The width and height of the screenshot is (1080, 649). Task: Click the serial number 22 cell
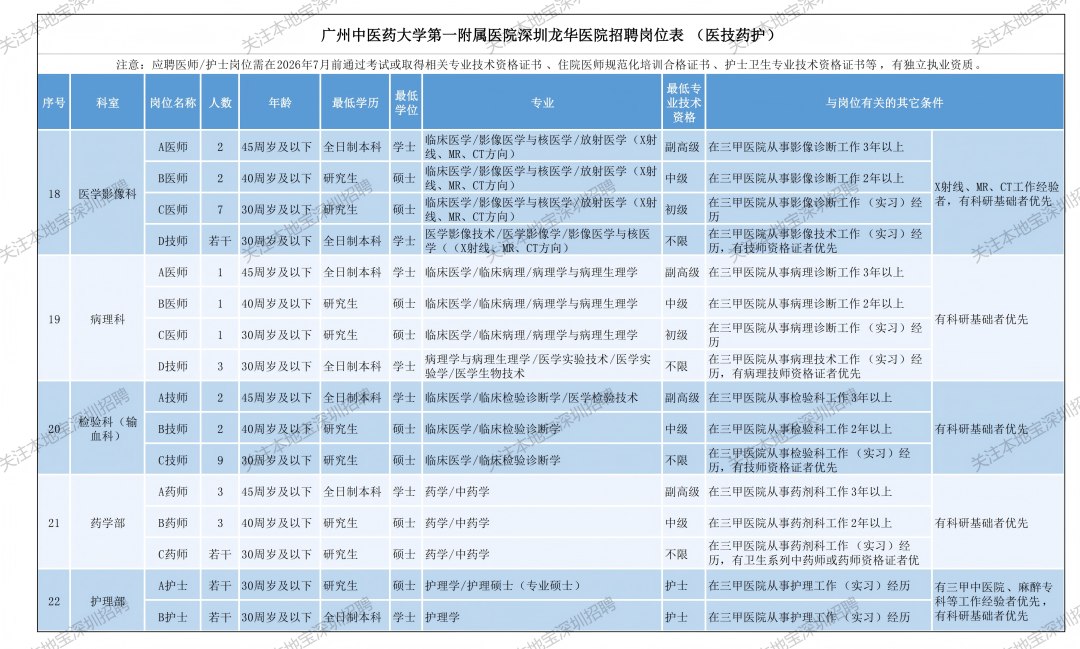[x=54, y=601]
